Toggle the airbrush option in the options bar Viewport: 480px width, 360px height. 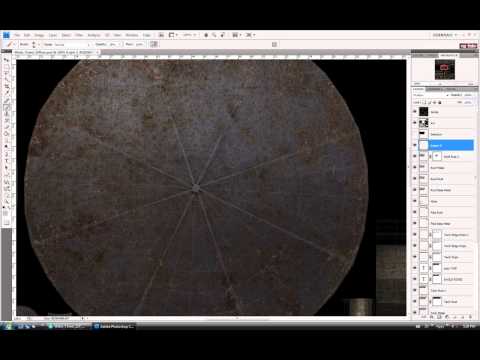154,44
